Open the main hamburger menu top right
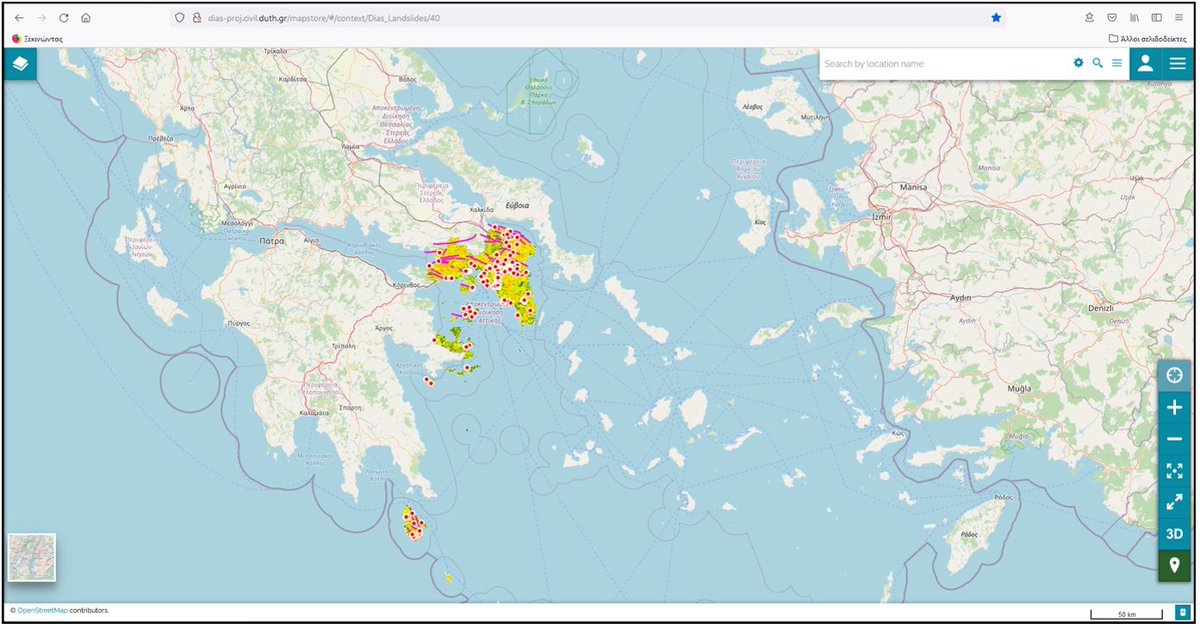This screenshot has height=629, width=1200. [x=1178, y=62]
